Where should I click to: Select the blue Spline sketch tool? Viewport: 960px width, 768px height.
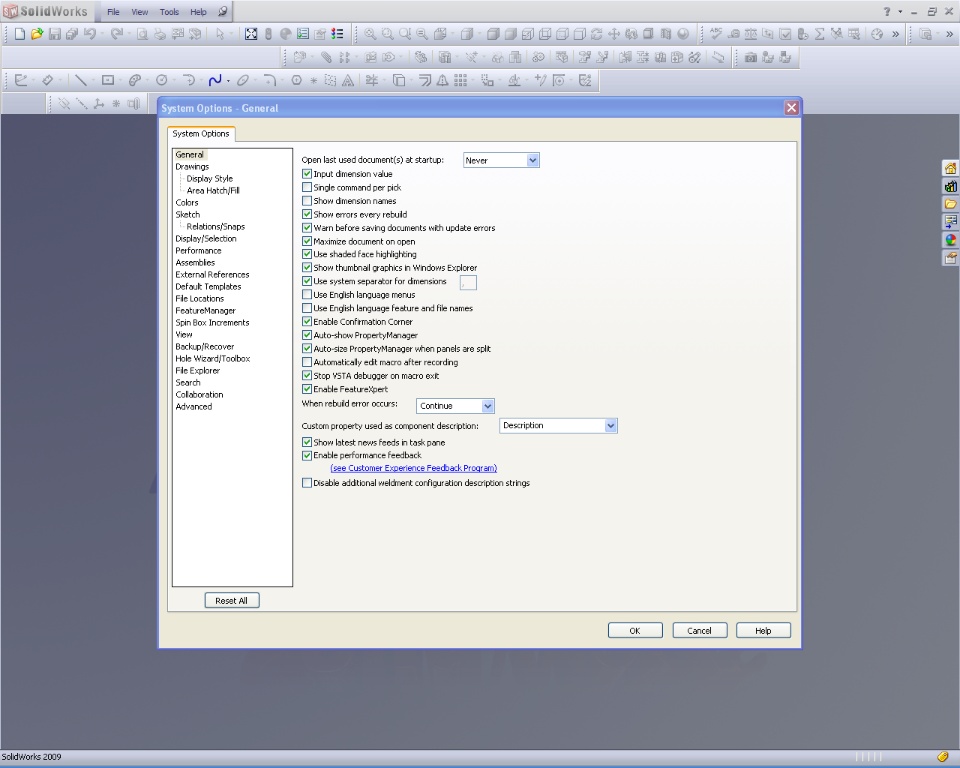coord(214,80)
